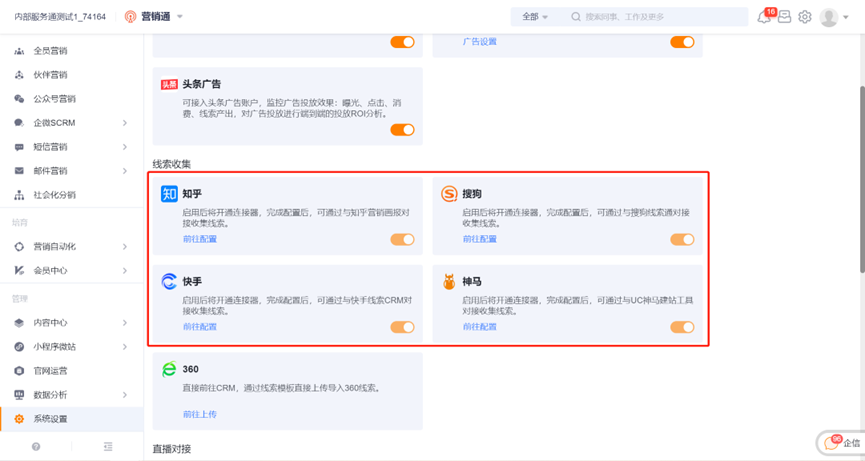Click the user avatar
The image size is (865, 461).
[829, 17]
